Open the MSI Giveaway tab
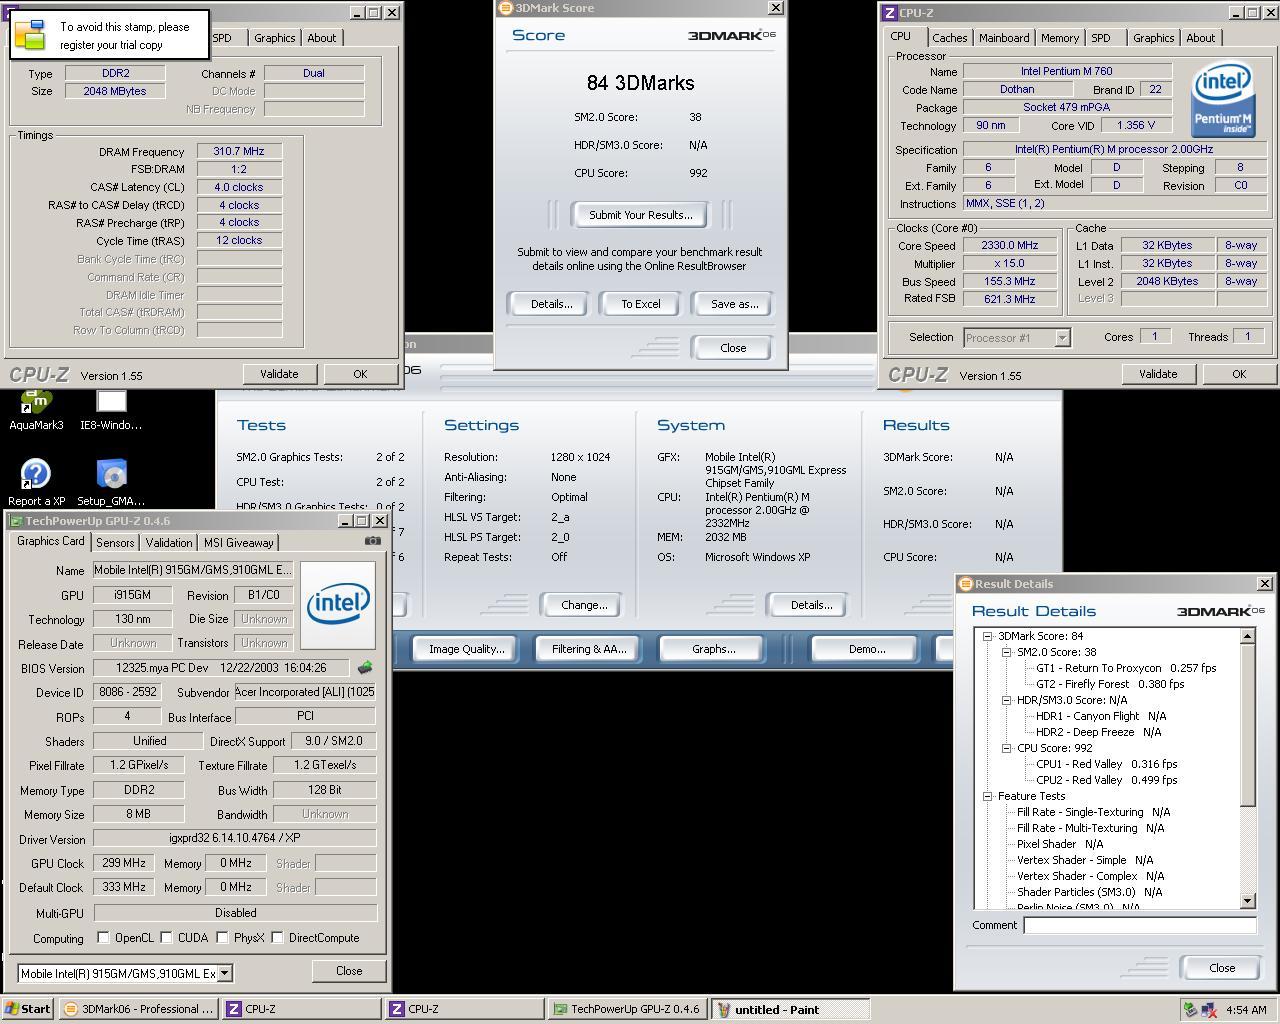Screen dimensions: 1280x1024 pos(238,543)
